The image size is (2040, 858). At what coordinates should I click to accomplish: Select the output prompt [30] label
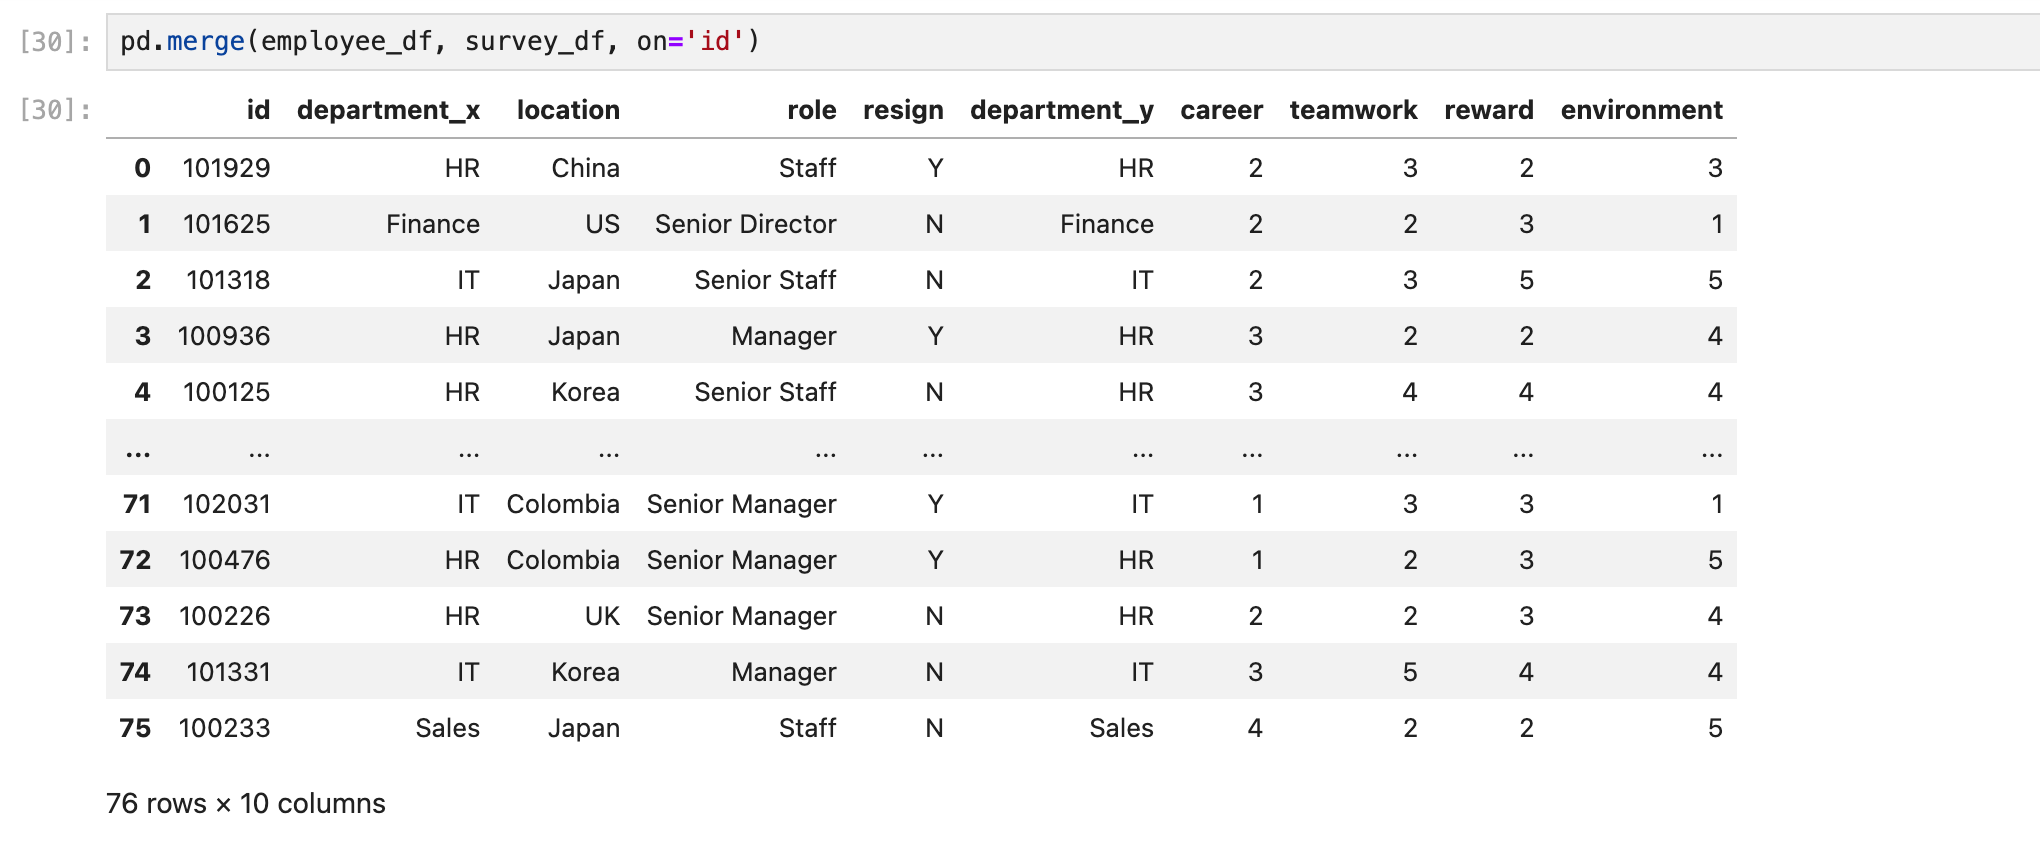click(x=55, y=110)
